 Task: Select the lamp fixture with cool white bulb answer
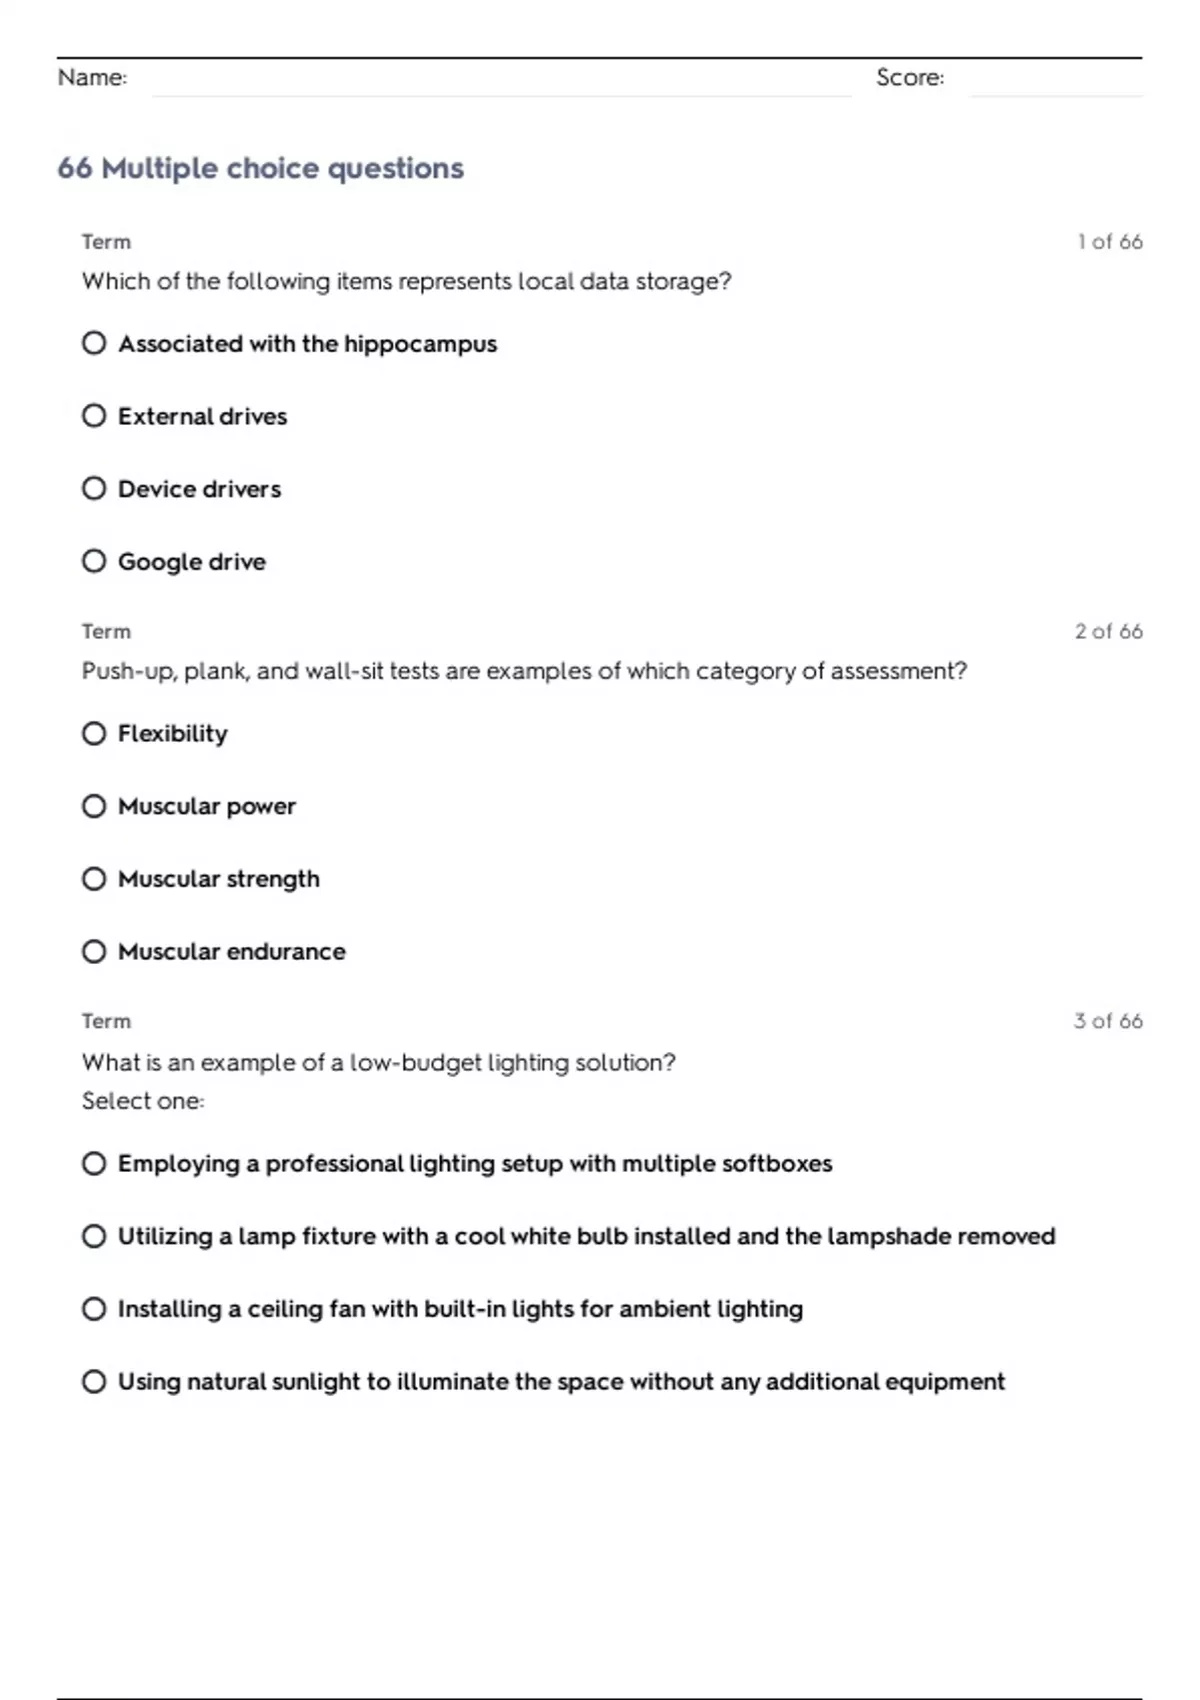(94, 1236)
